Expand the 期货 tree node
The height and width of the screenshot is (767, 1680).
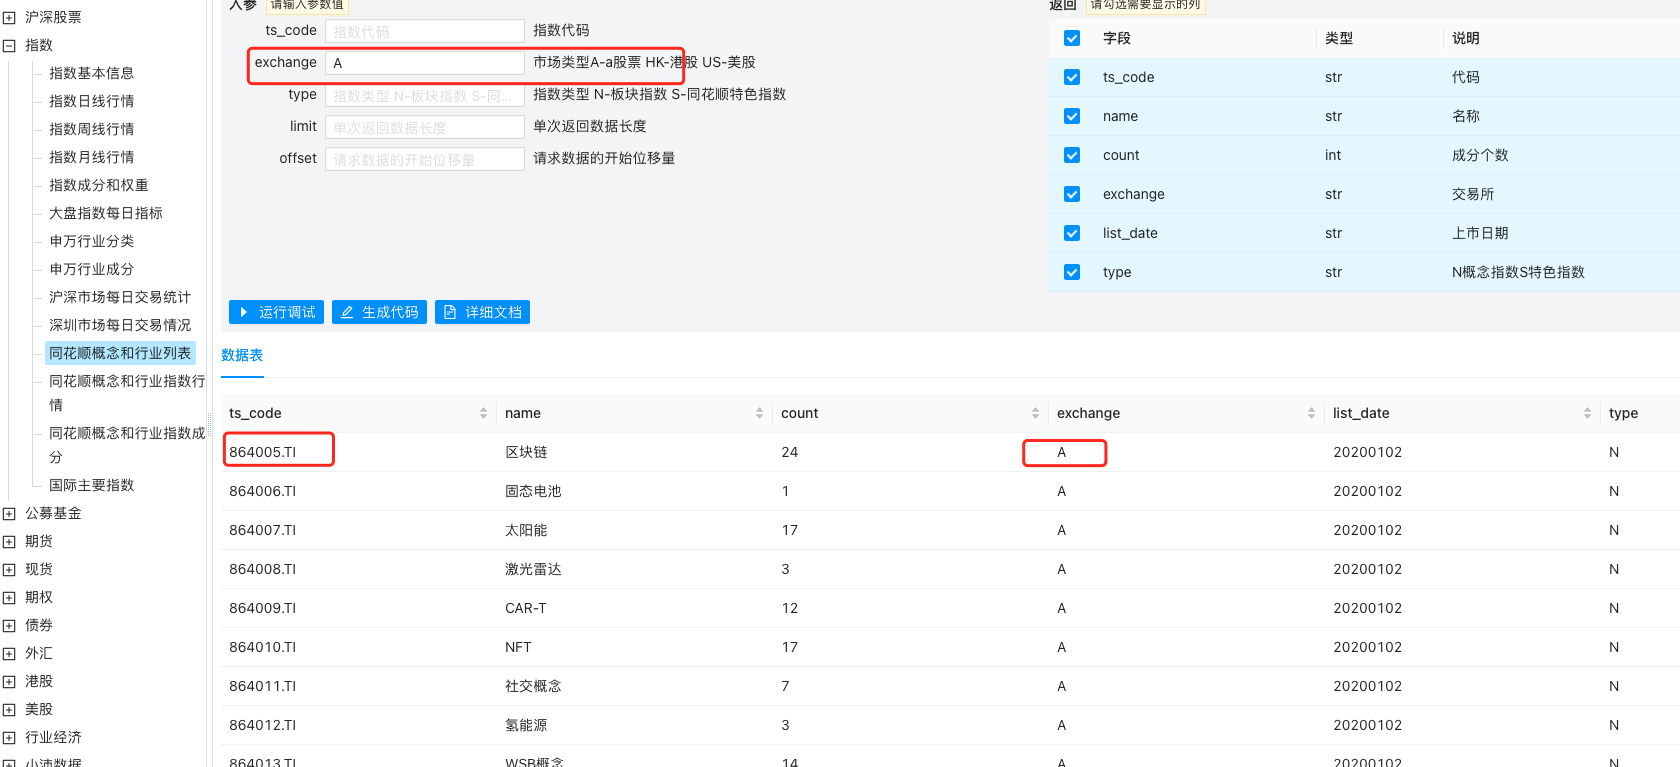[9, 541]
